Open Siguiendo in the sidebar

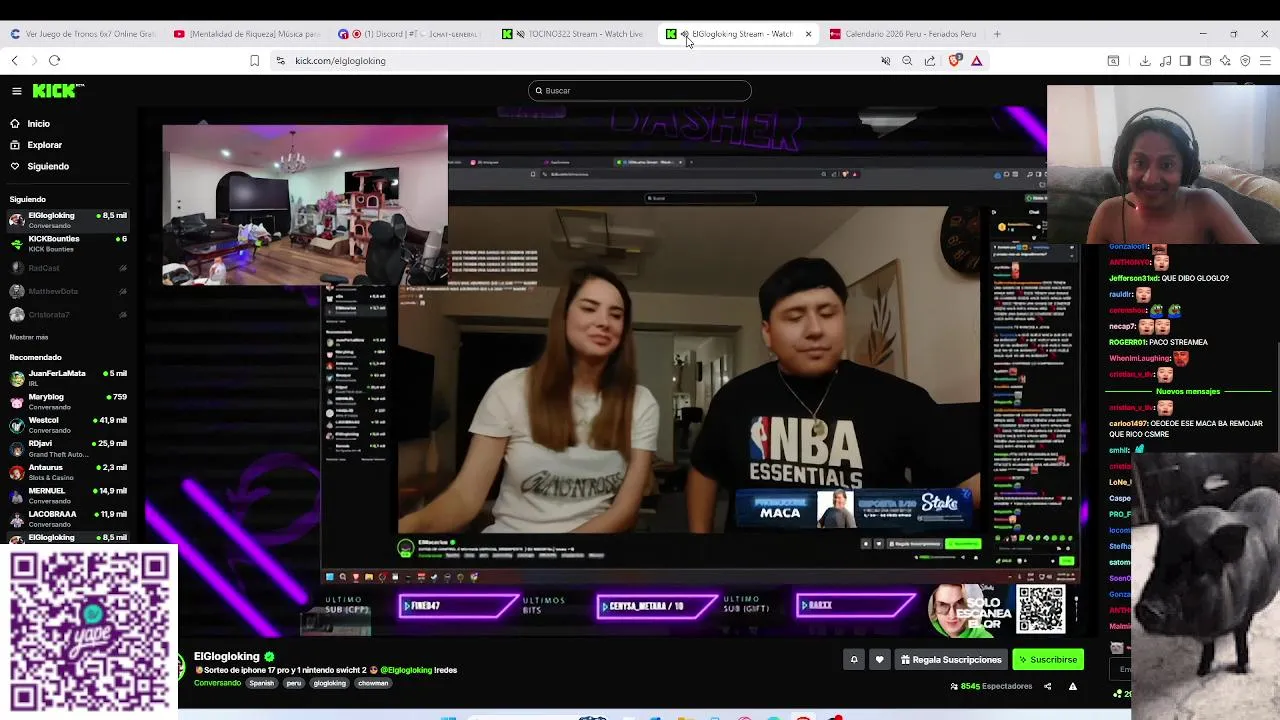click(x=48, y=167)
